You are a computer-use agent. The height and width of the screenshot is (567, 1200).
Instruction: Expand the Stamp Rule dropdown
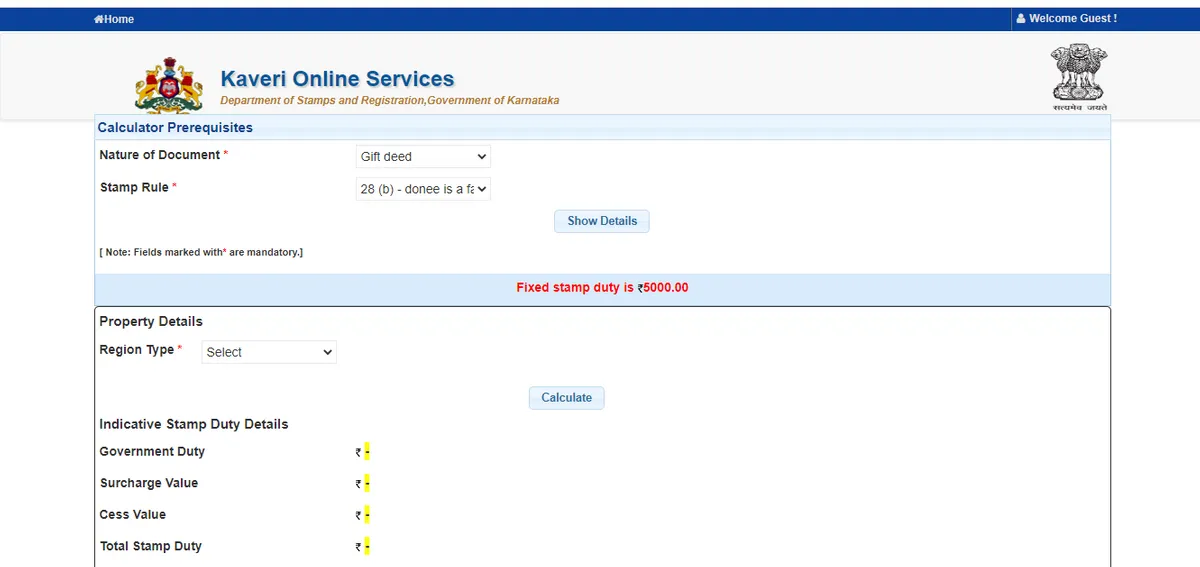click(423, 189)
